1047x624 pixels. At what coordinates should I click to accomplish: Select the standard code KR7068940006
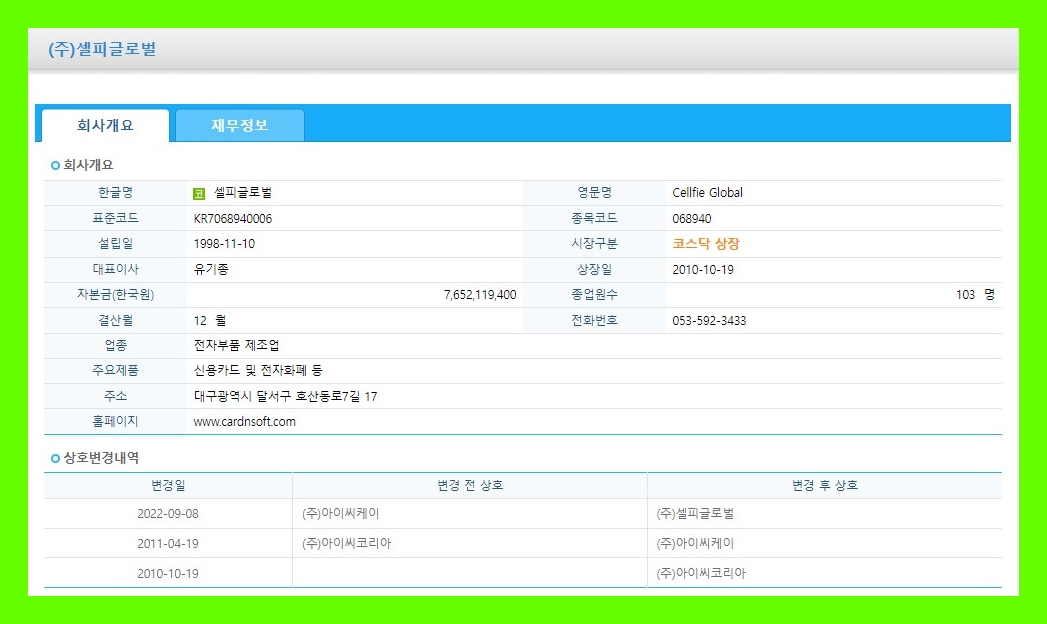[x=232, y=219]
